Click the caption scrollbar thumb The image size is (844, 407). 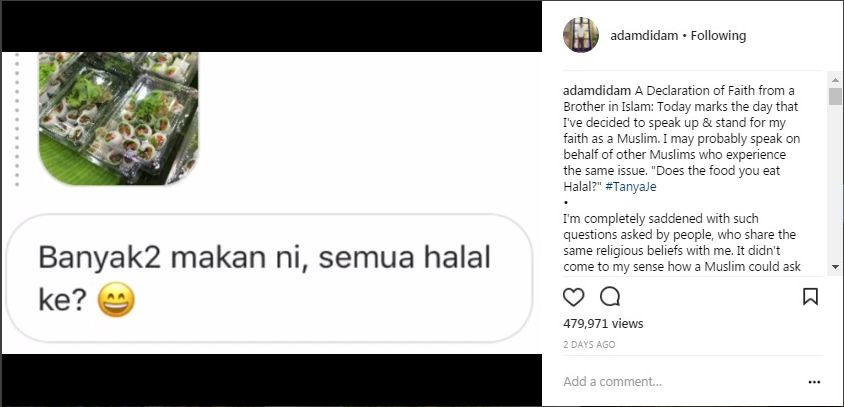[835, 96]
